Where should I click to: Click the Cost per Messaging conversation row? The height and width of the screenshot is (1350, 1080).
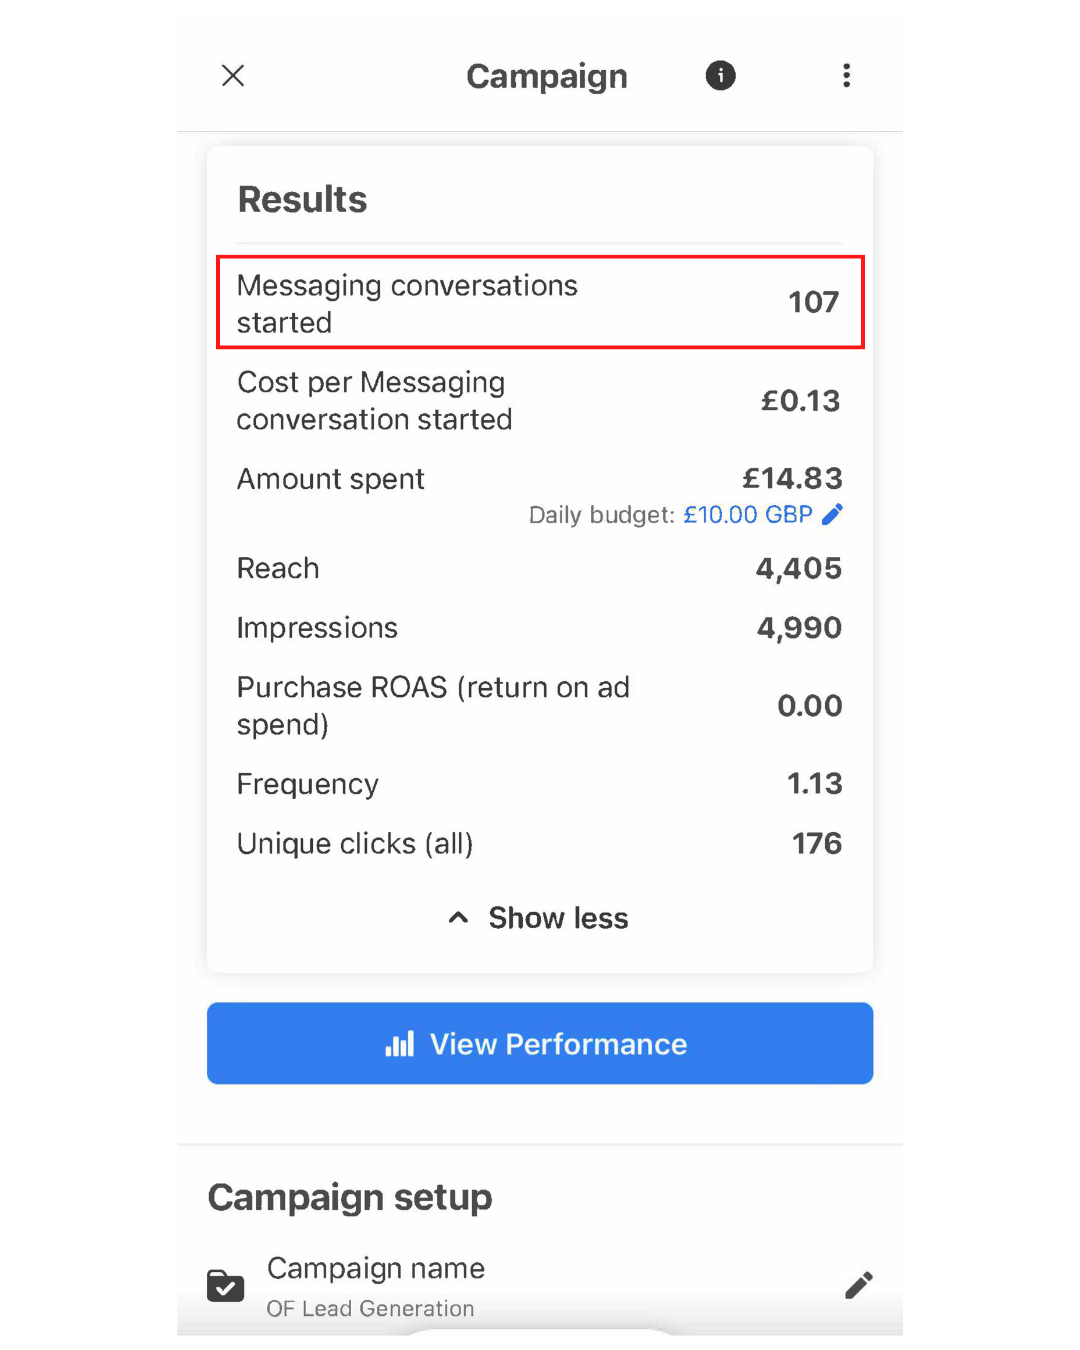click(540, 401)
